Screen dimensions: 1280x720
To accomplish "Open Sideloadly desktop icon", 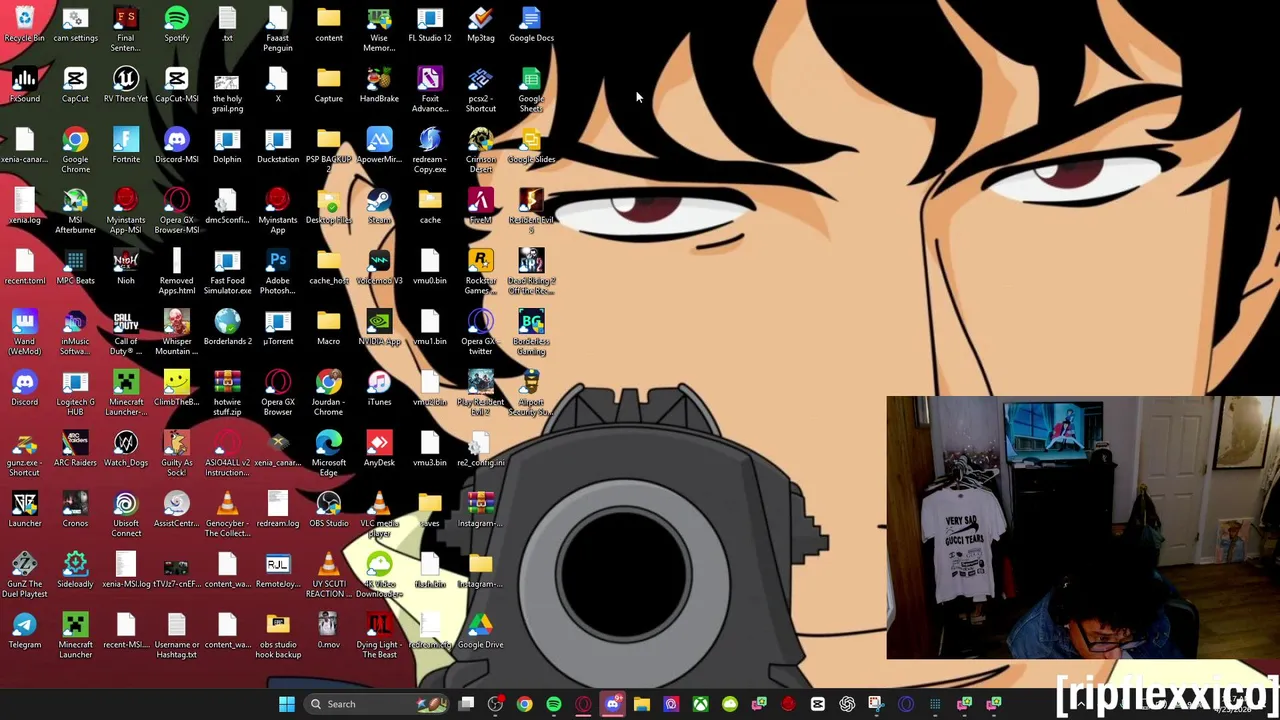I will pyautogui.click(x=75, y=570).
